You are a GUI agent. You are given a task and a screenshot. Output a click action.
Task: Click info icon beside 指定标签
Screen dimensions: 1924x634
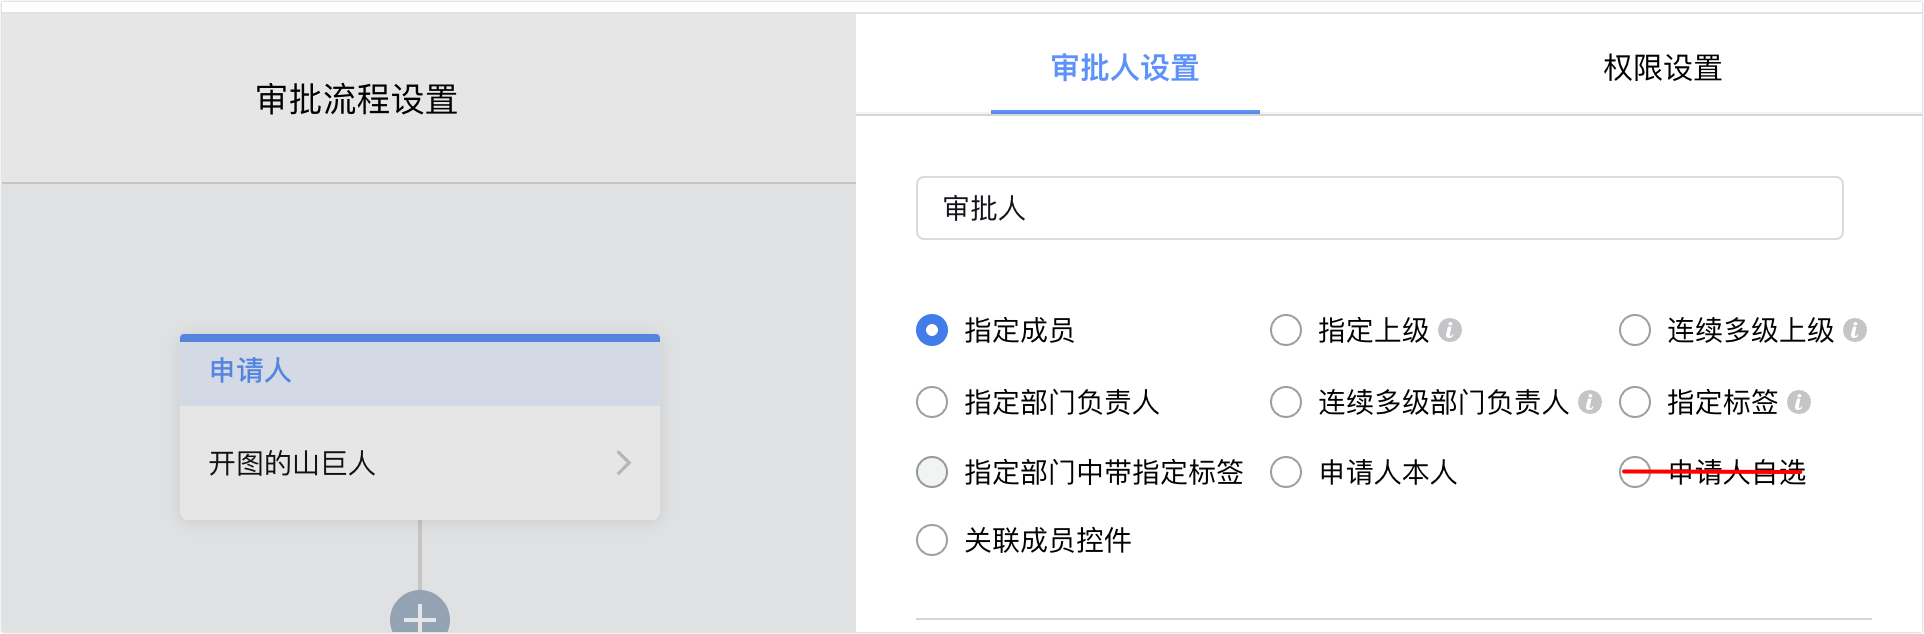[x=1799, y=402]
